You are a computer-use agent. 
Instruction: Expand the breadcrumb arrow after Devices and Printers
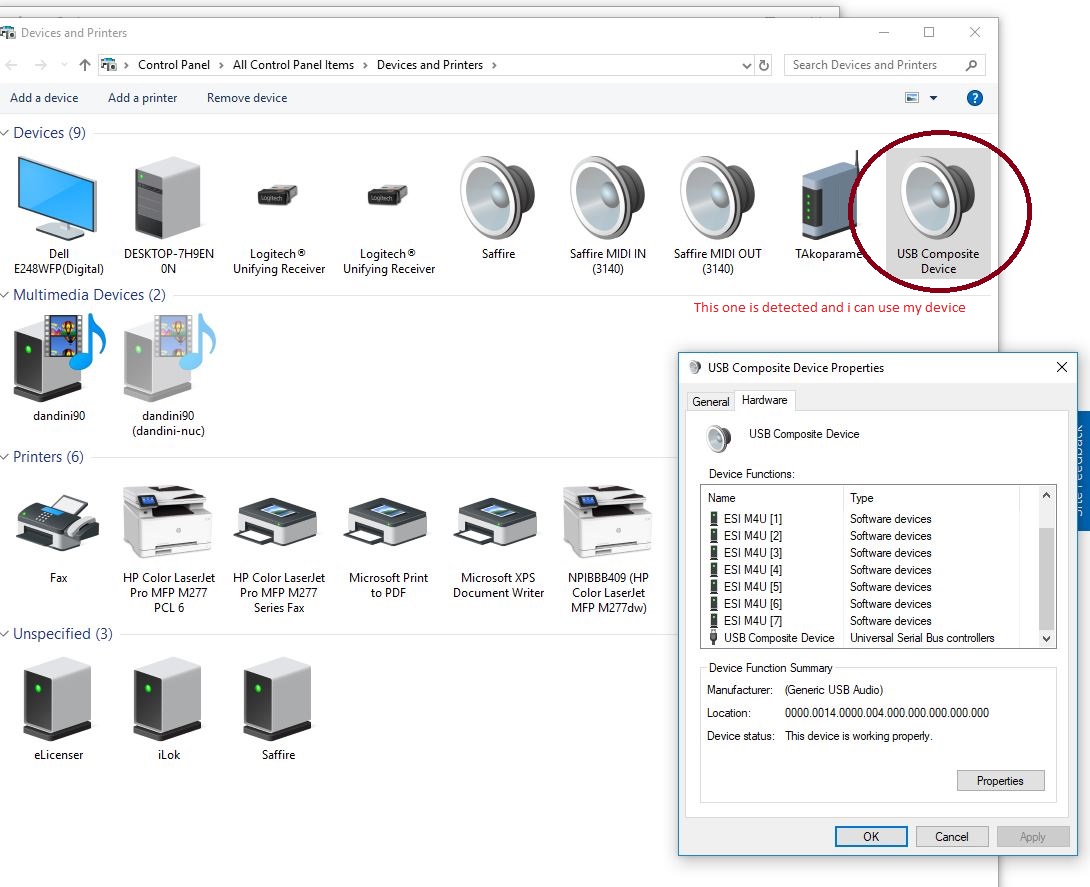[494, 65]
